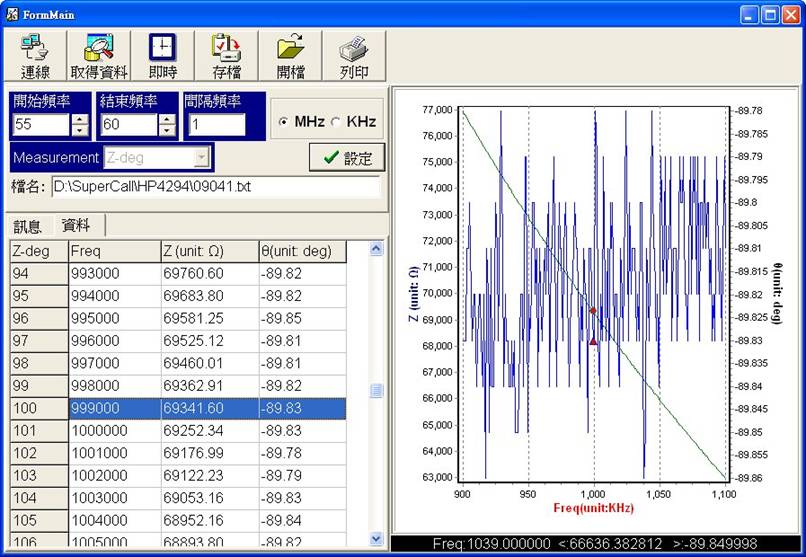806x557 pixels.
Task: Click the -89.85 theta cell
Action: click(302, 319)
